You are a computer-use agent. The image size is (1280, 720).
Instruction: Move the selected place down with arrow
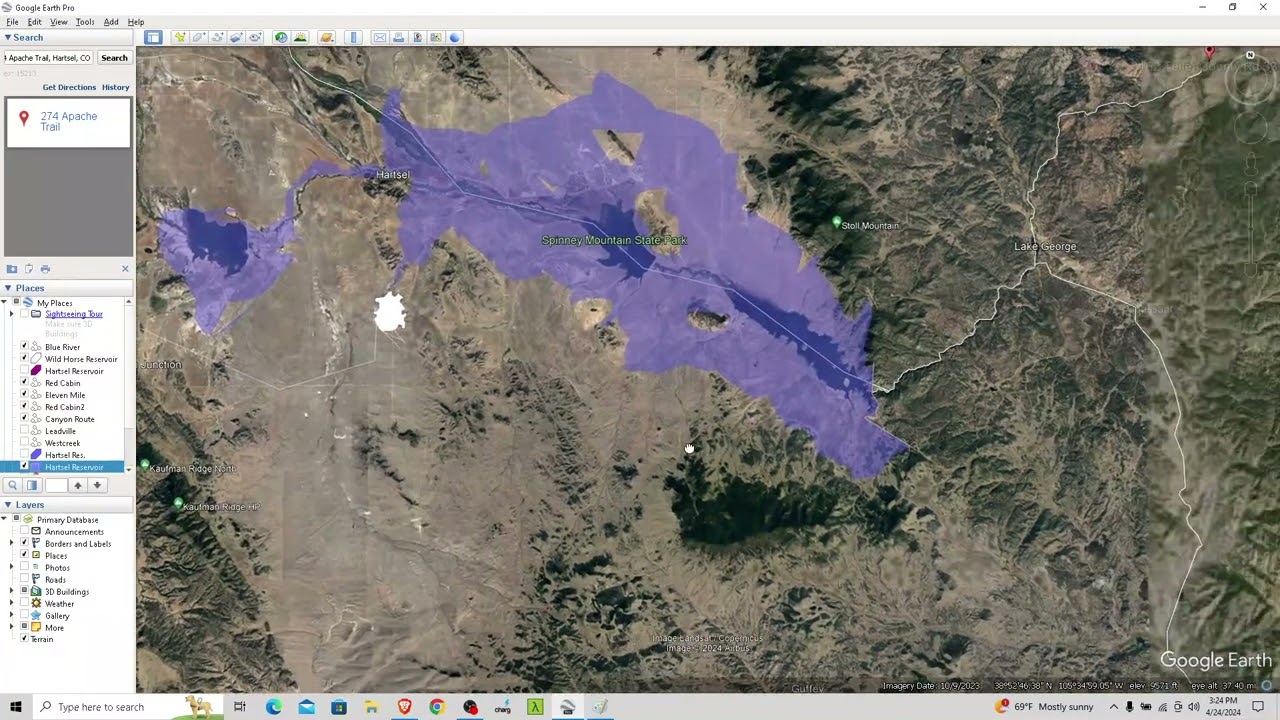tap(97, 485)
